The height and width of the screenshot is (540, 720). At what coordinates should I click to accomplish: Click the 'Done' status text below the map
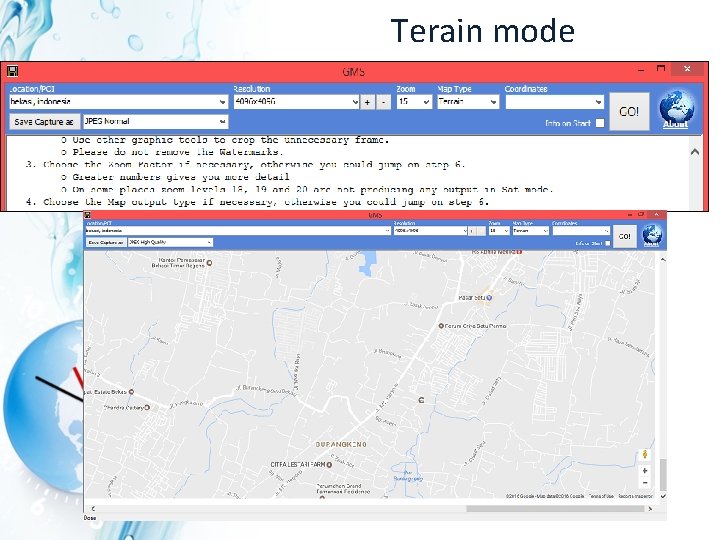[x=90, y=518]
